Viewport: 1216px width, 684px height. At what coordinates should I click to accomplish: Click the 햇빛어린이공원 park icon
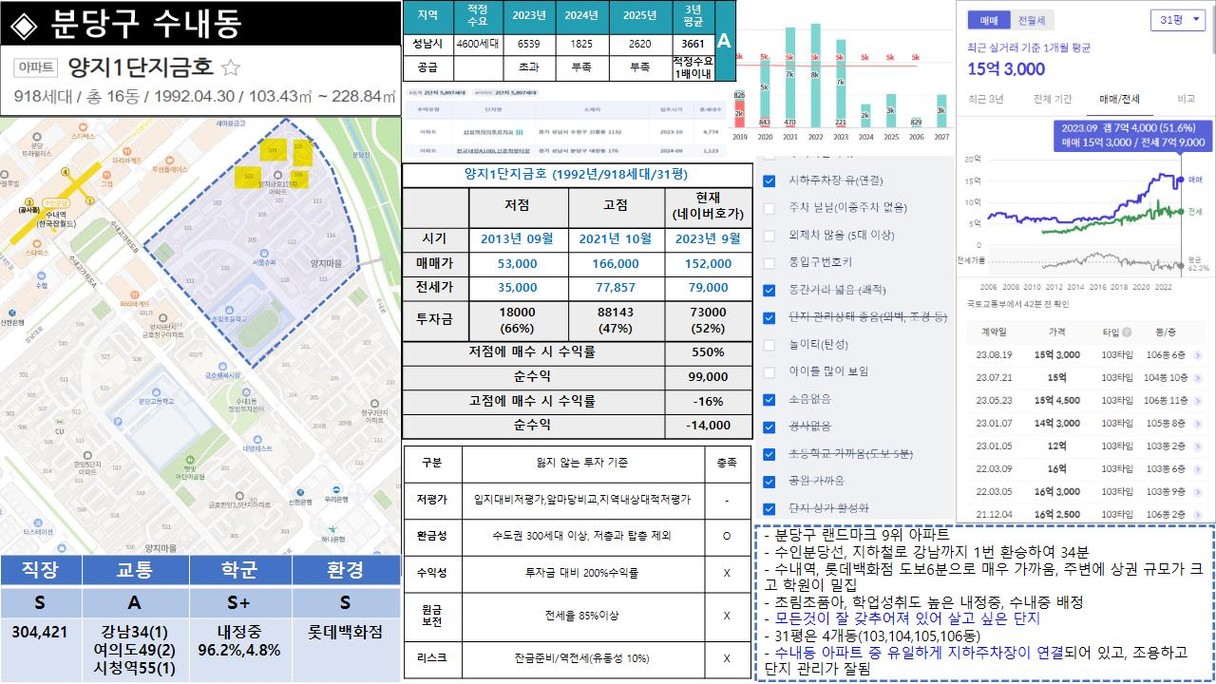pos(189,459)
